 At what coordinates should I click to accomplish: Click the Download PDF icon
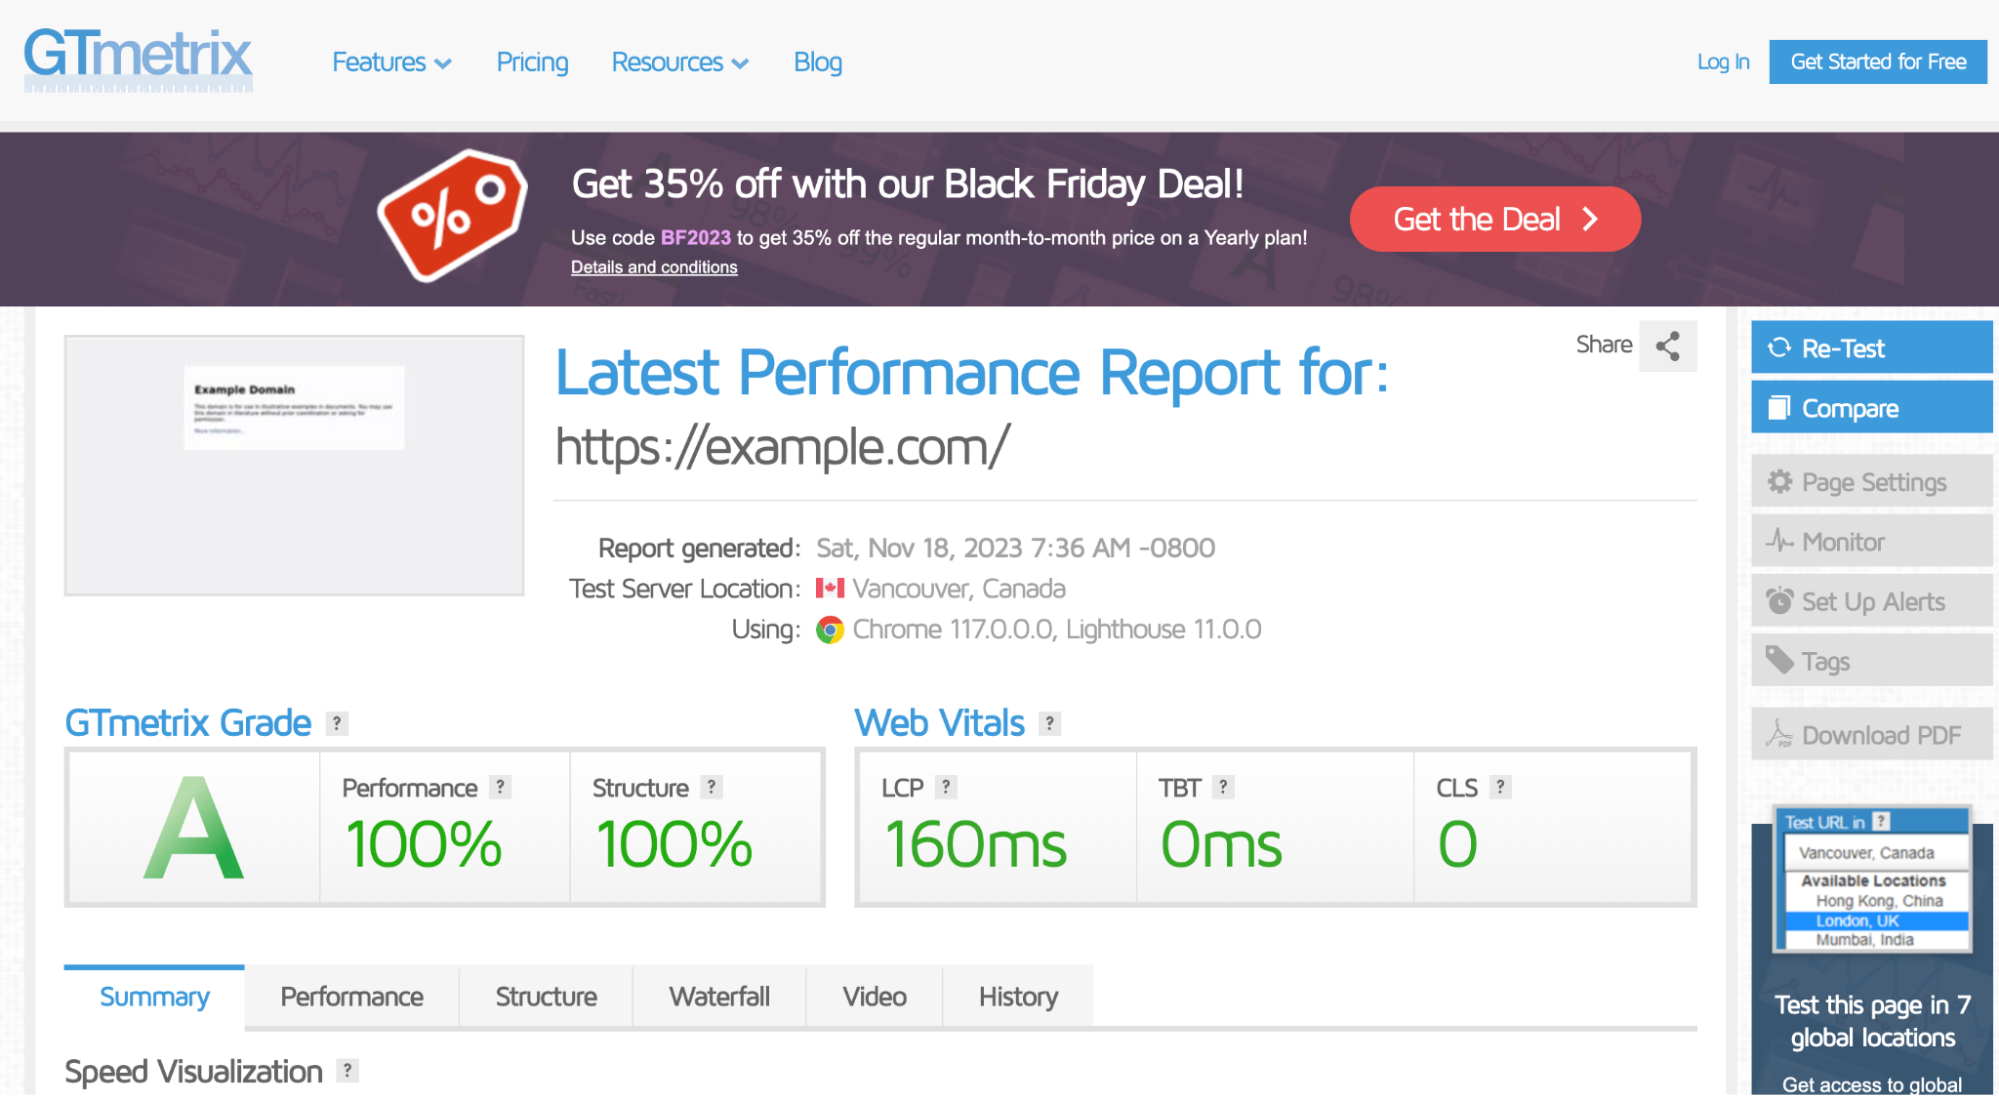coord(1779,735)
